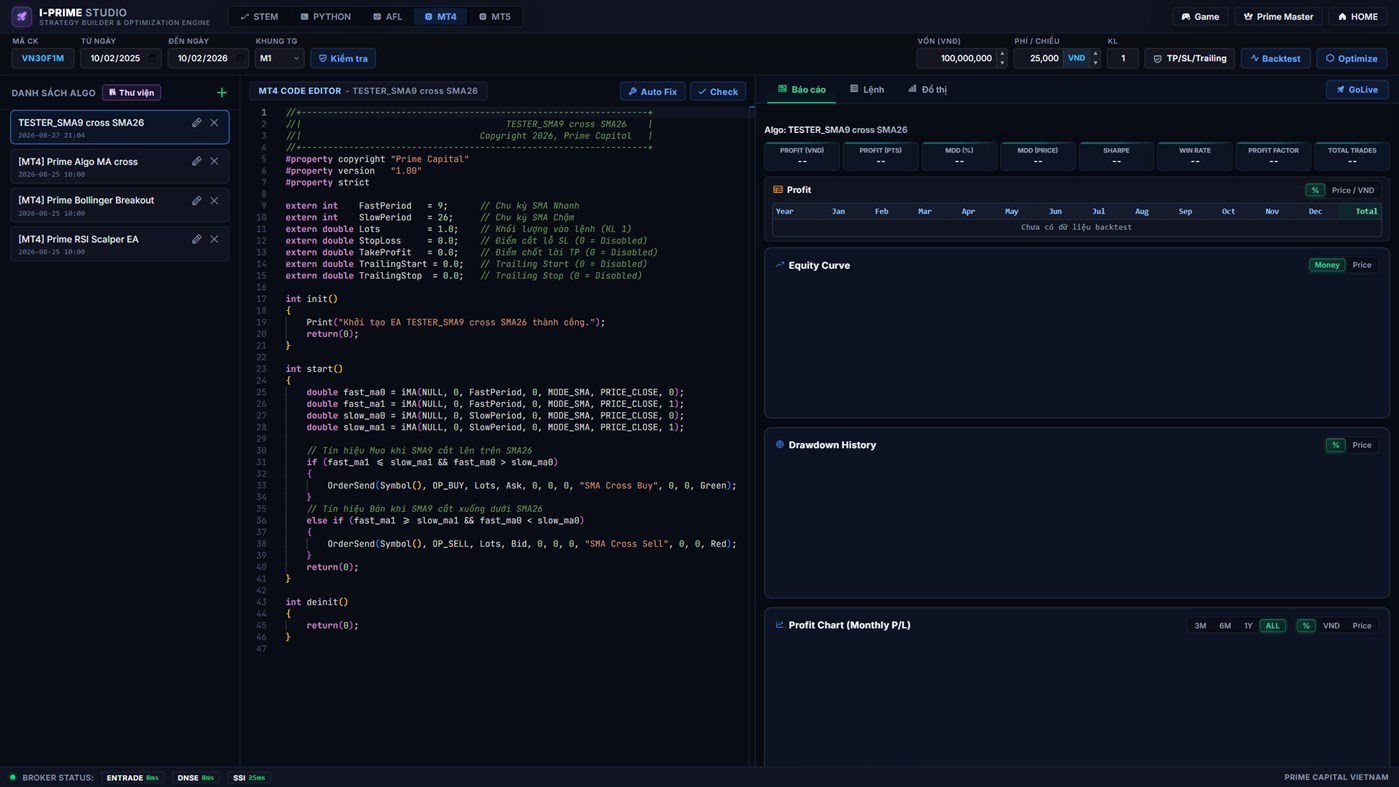This screenshot has height=787, width=1399.
Task: Toggle Profit table to percent view
Action: 1315,190
